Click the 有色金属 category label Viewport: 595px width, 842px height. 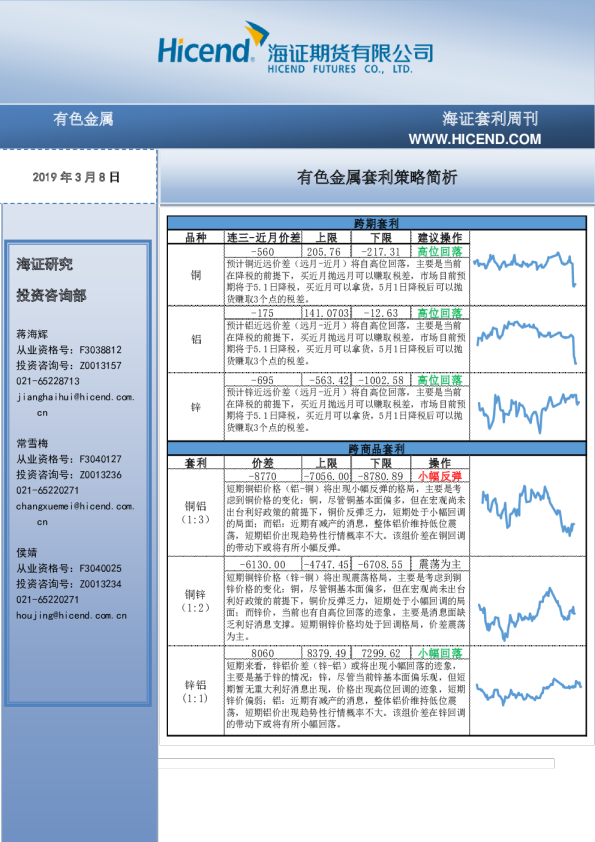pos(83,119)
